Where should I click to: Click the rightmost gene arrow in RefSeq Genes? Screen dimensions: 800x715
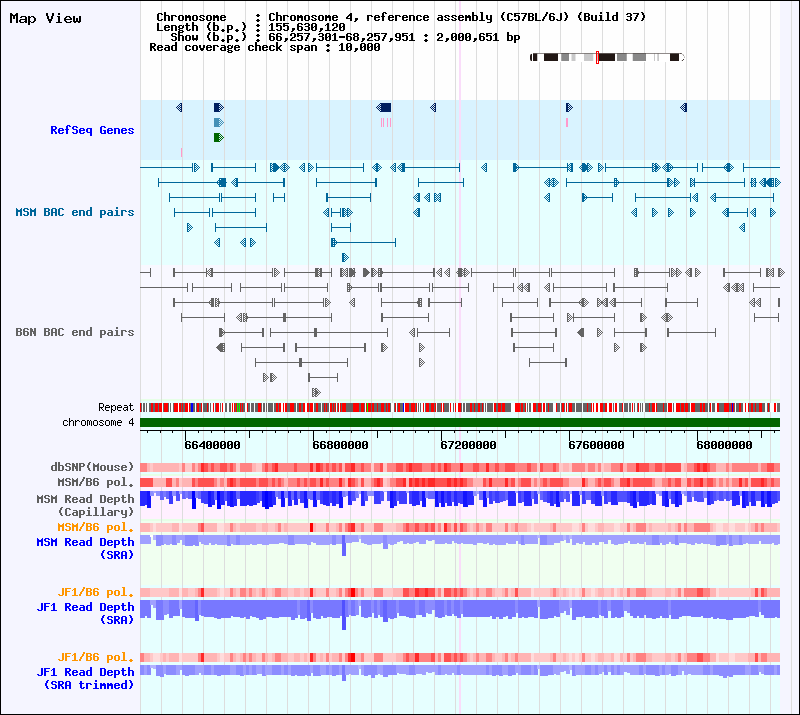click(684, 107)
